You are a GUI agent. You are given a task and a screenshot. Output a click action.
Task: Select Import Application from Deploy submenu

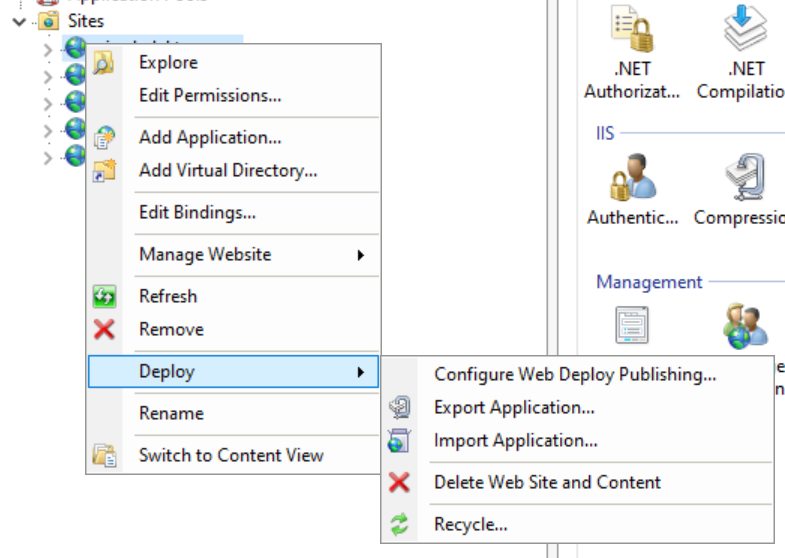515,440
